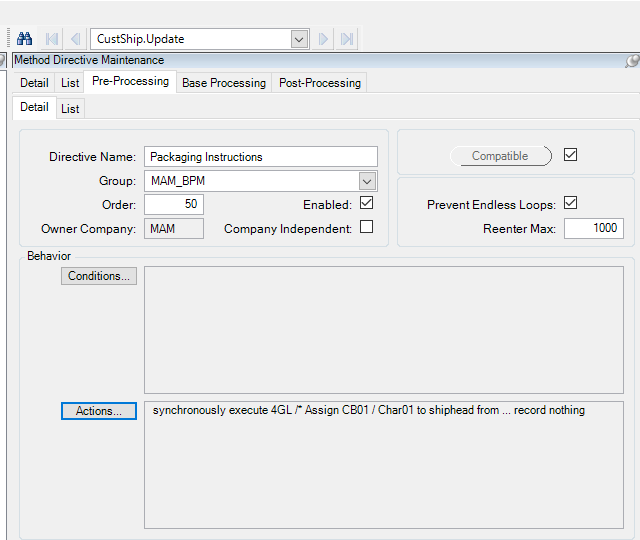Click the CustShip.Update text in combo box
The height and width of the screenshot is (540, 640).
click(x=140, y=39)
